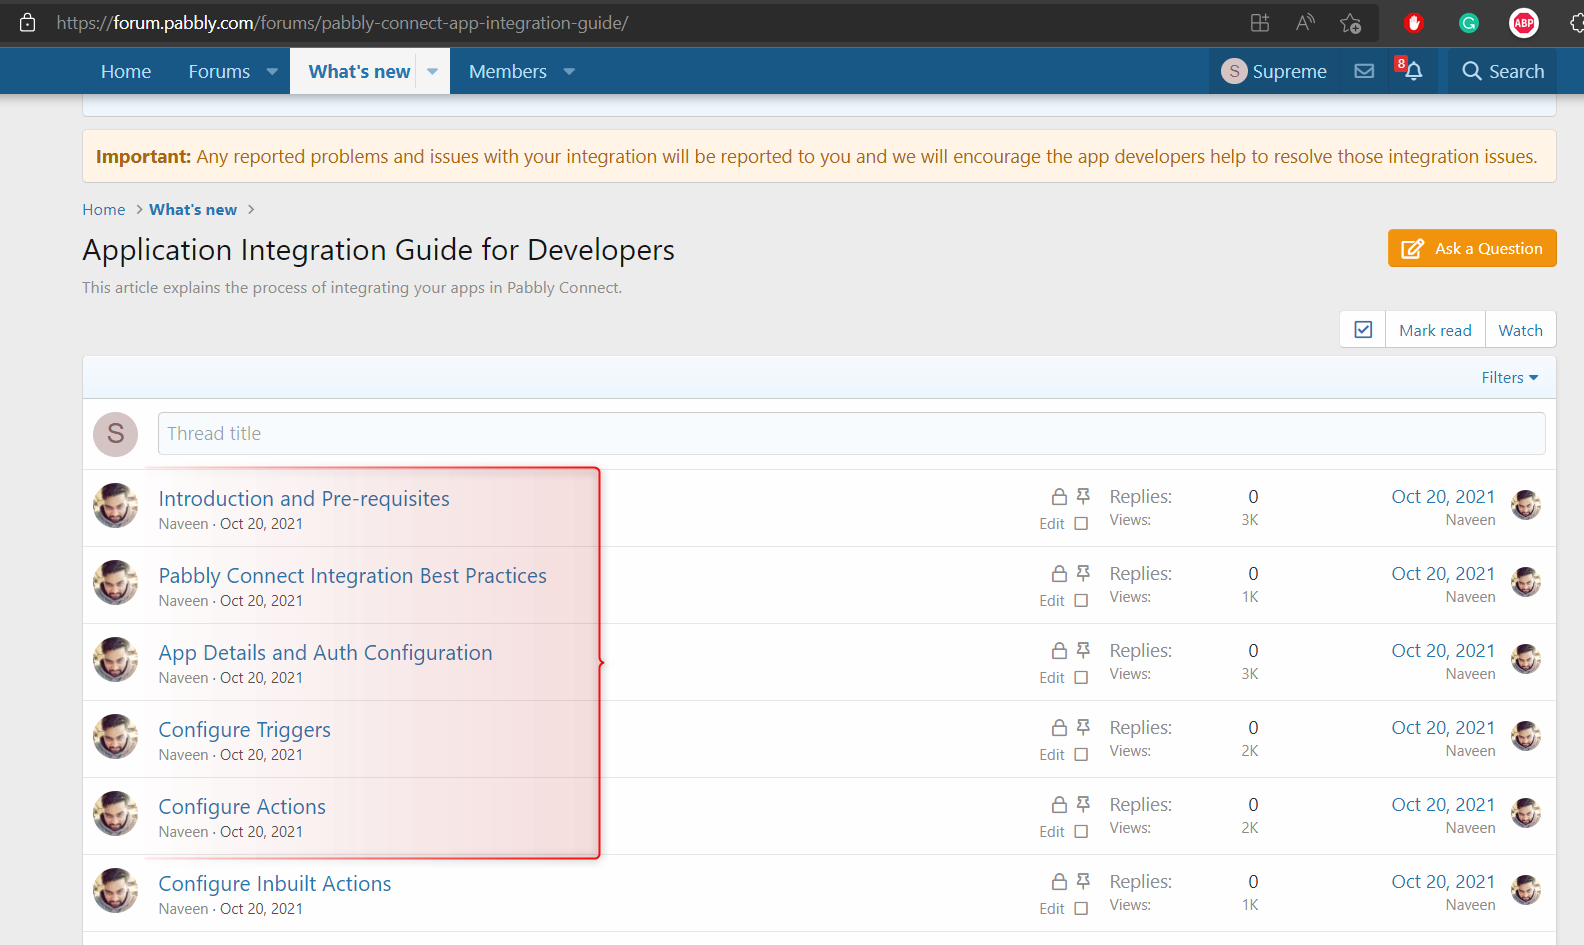1584x945 pixels.
Task: Click the lock icon on Configure Inbuilt Actions row
Action: point(1059,882)
